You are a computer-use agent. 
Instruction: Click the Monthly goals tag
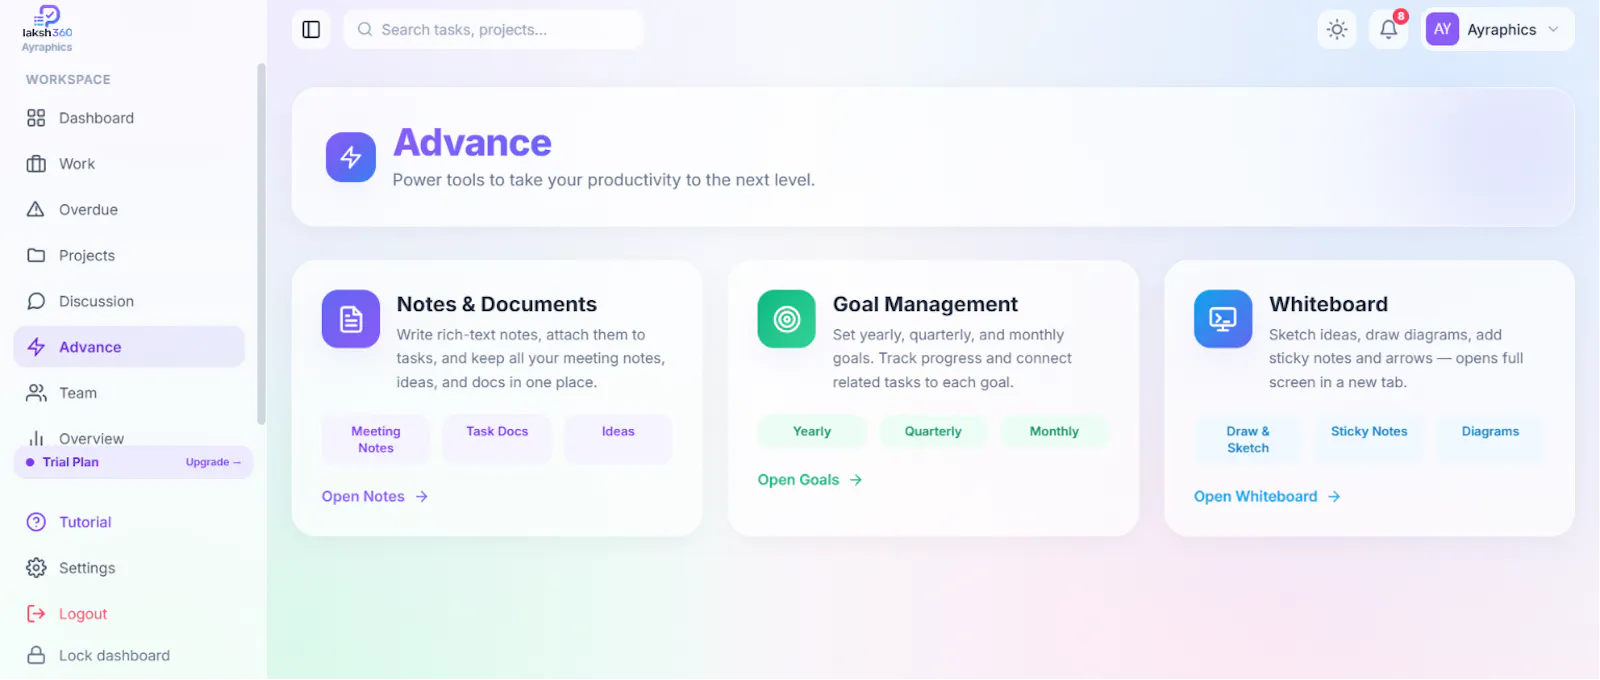[1054, 432]
